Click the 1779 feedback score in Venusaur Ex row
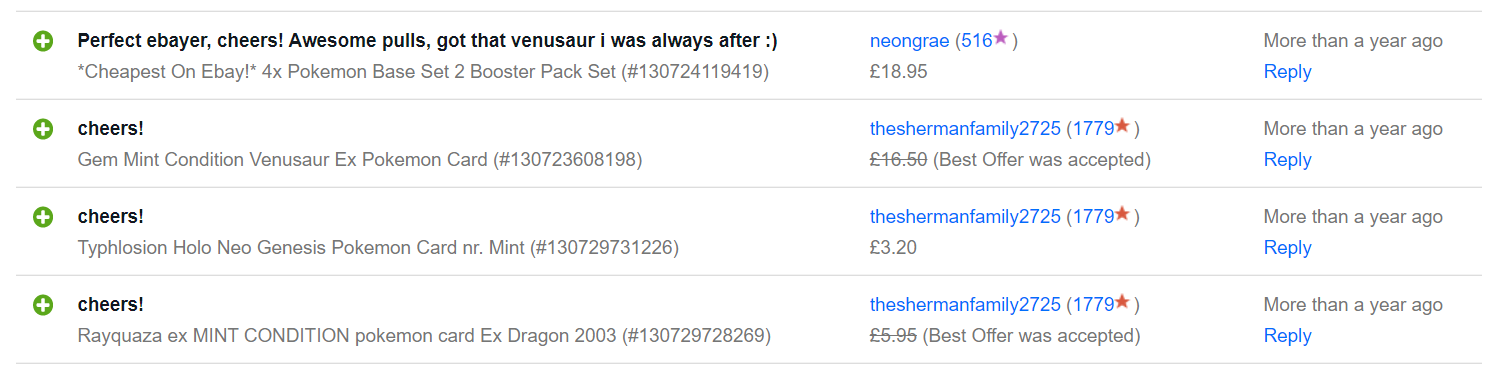The height and width of the screenshot is (378, 1499). (1094, 129)
